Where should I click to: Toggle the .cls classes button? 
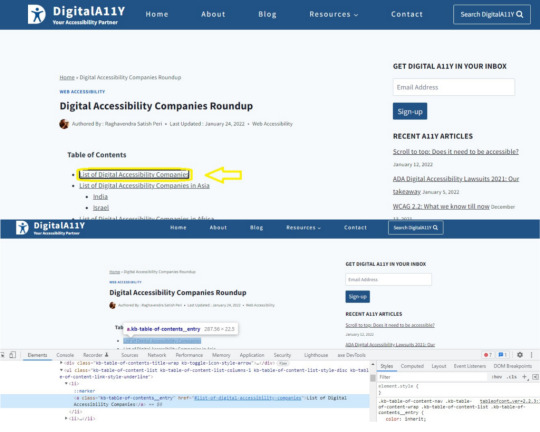[512, 377]
